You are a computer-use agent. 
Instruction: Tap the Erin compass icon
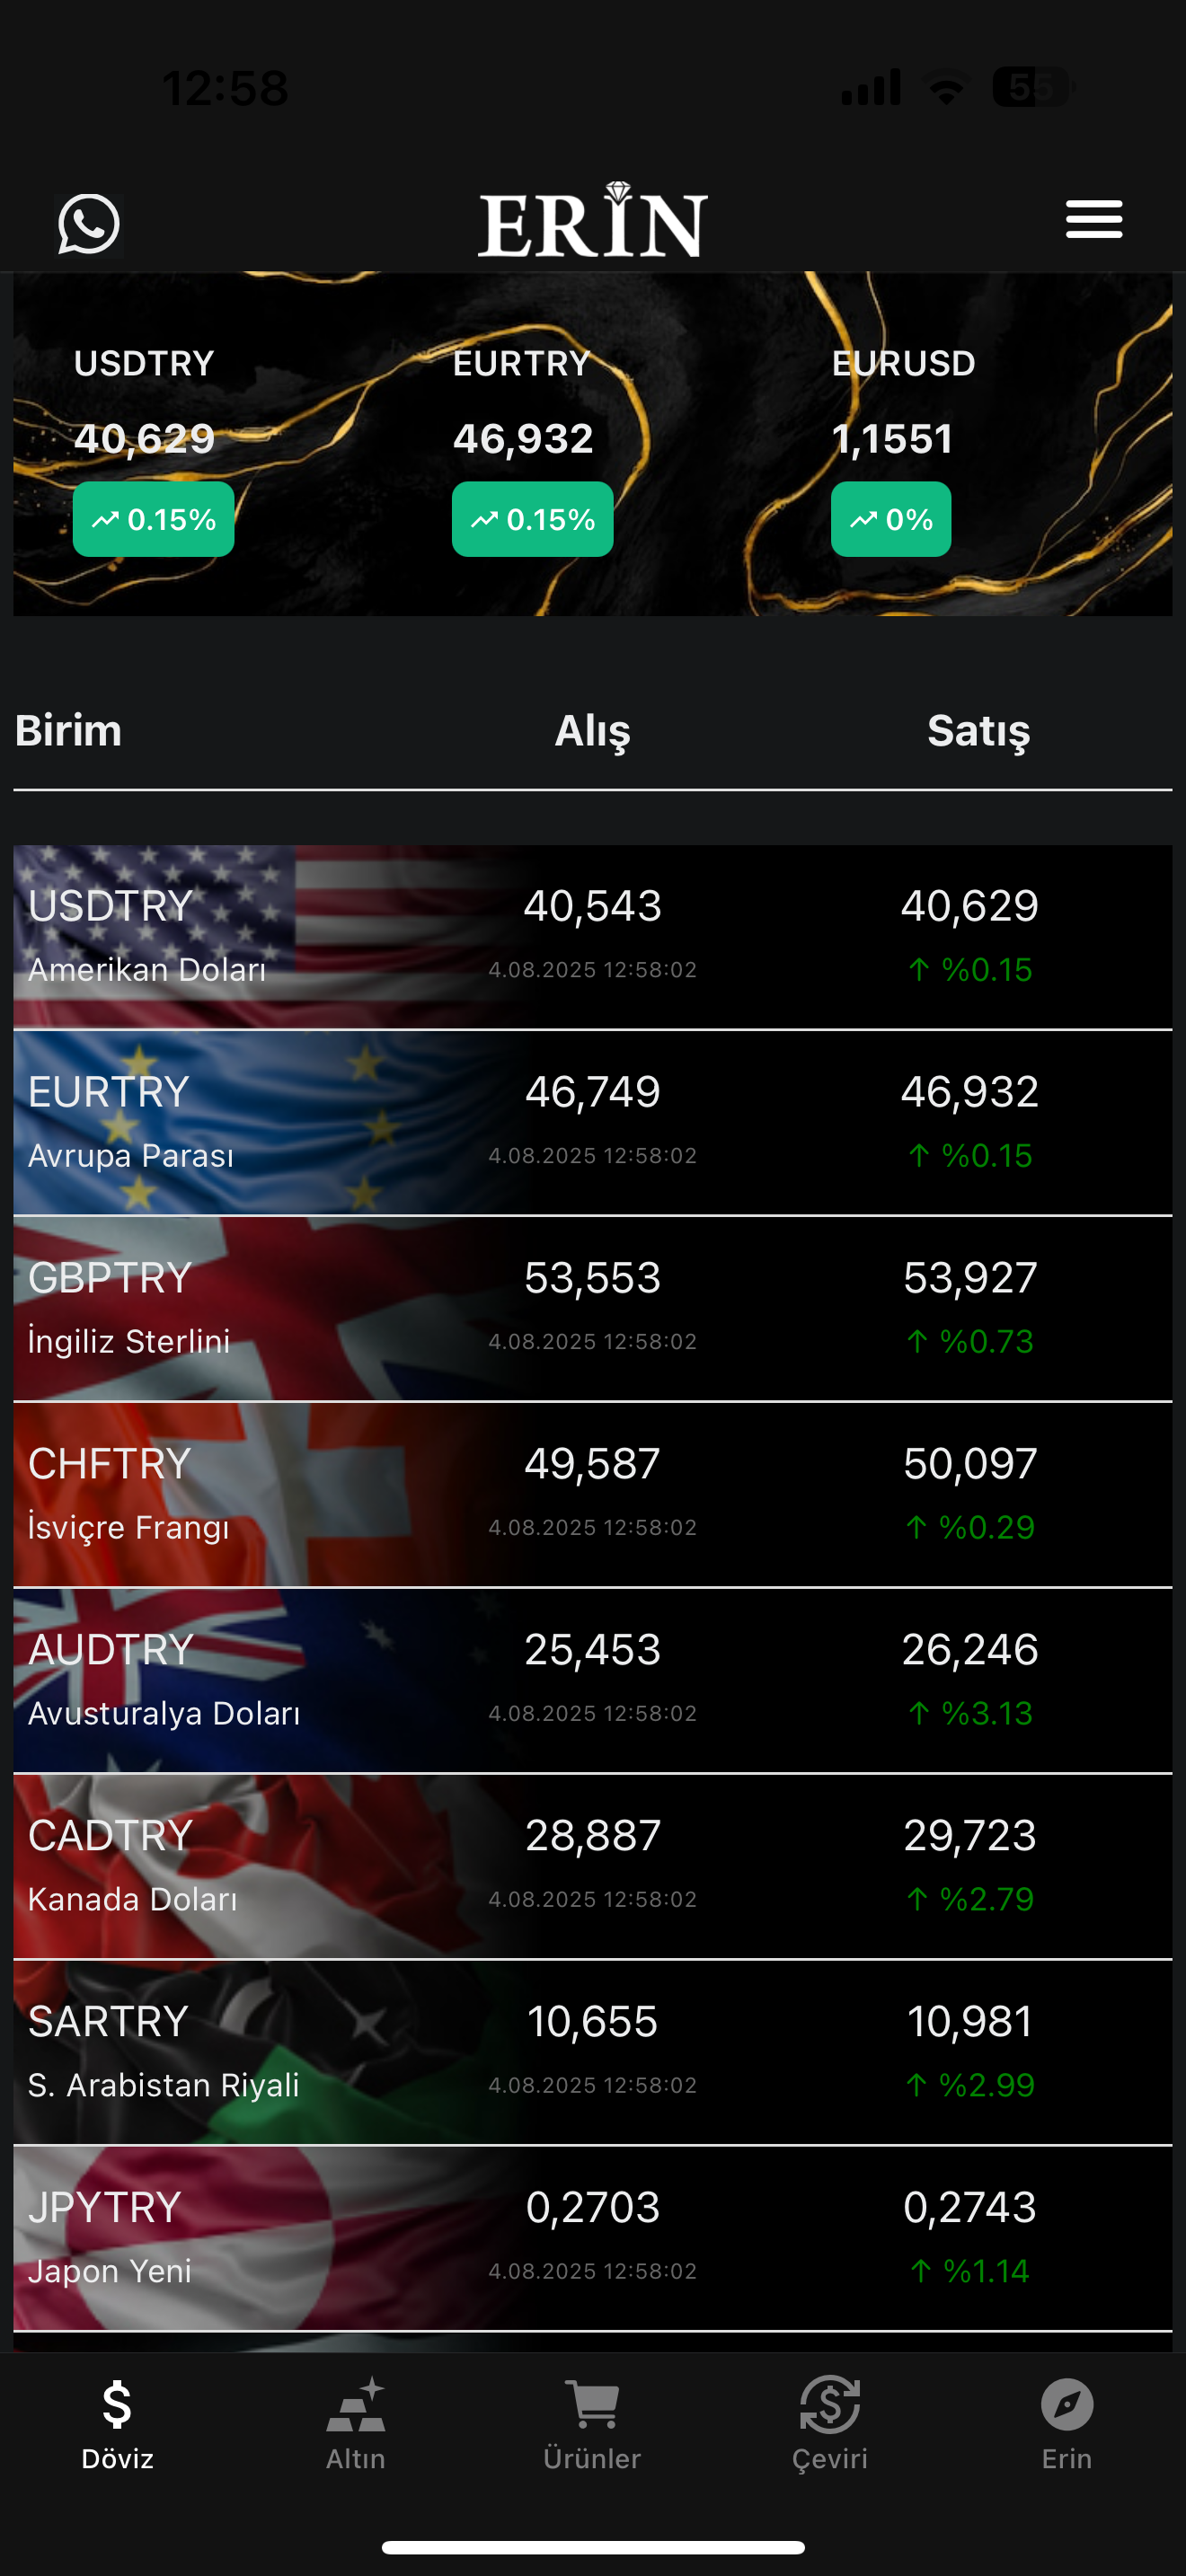point(1066,2405)
